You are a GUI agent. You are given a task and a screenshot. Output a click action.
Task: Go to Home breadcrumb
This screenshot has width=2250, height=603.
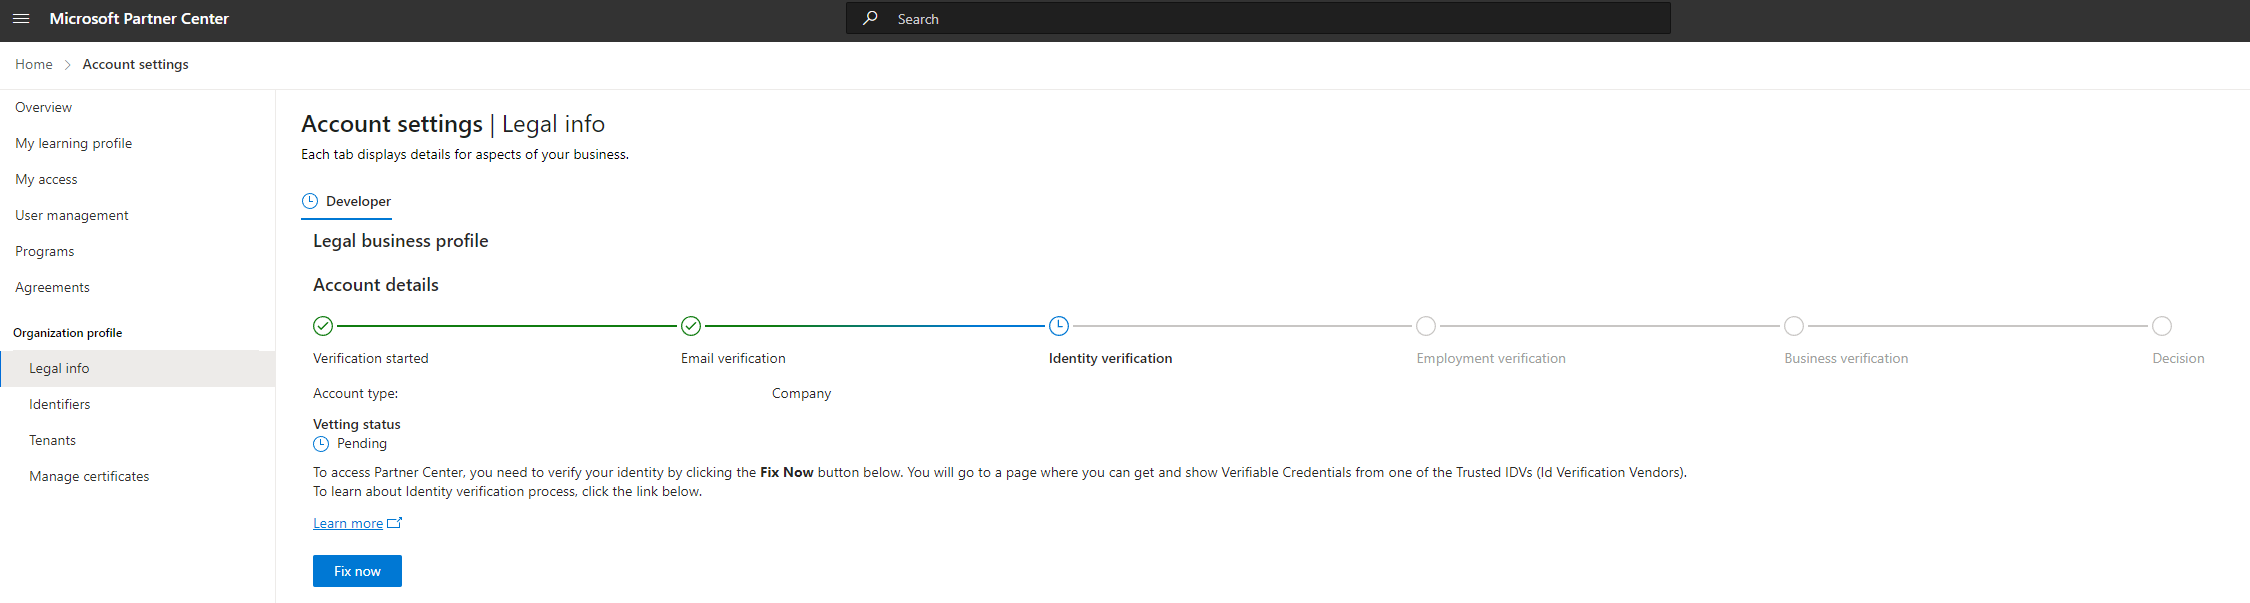coord(34,64)
